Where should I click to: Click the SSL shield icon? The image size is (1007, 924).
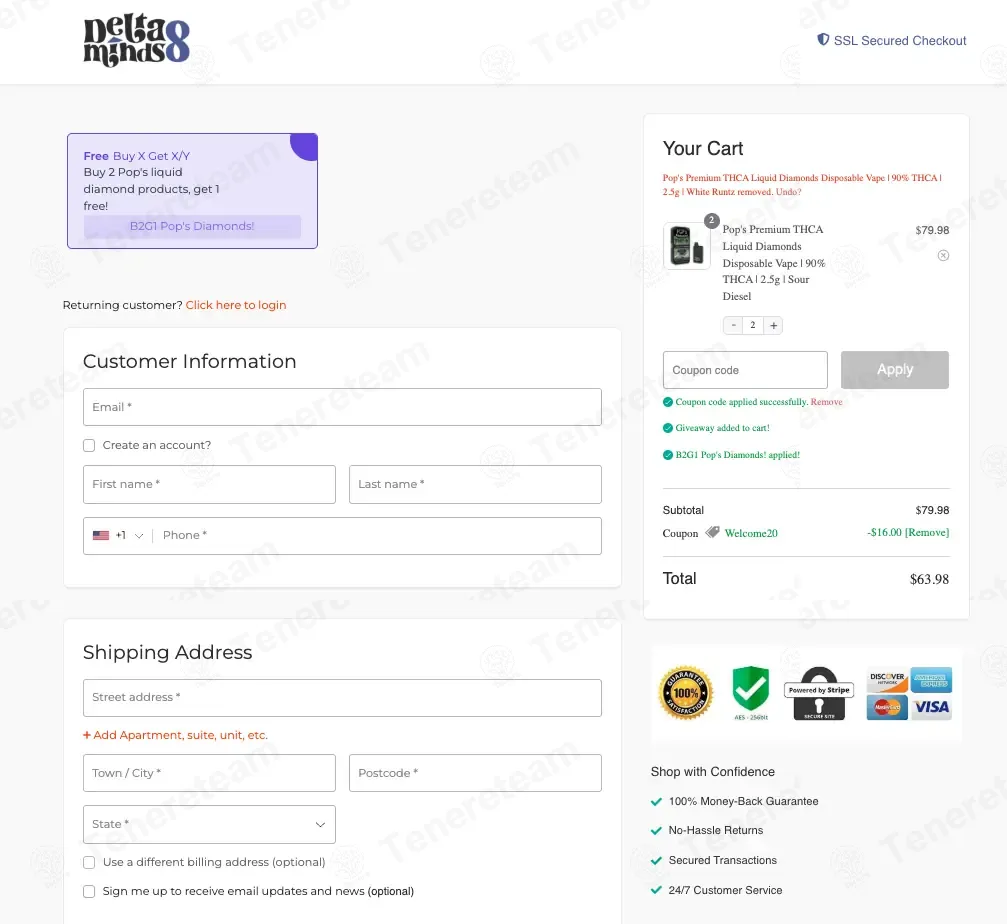(x=823, y=40)
